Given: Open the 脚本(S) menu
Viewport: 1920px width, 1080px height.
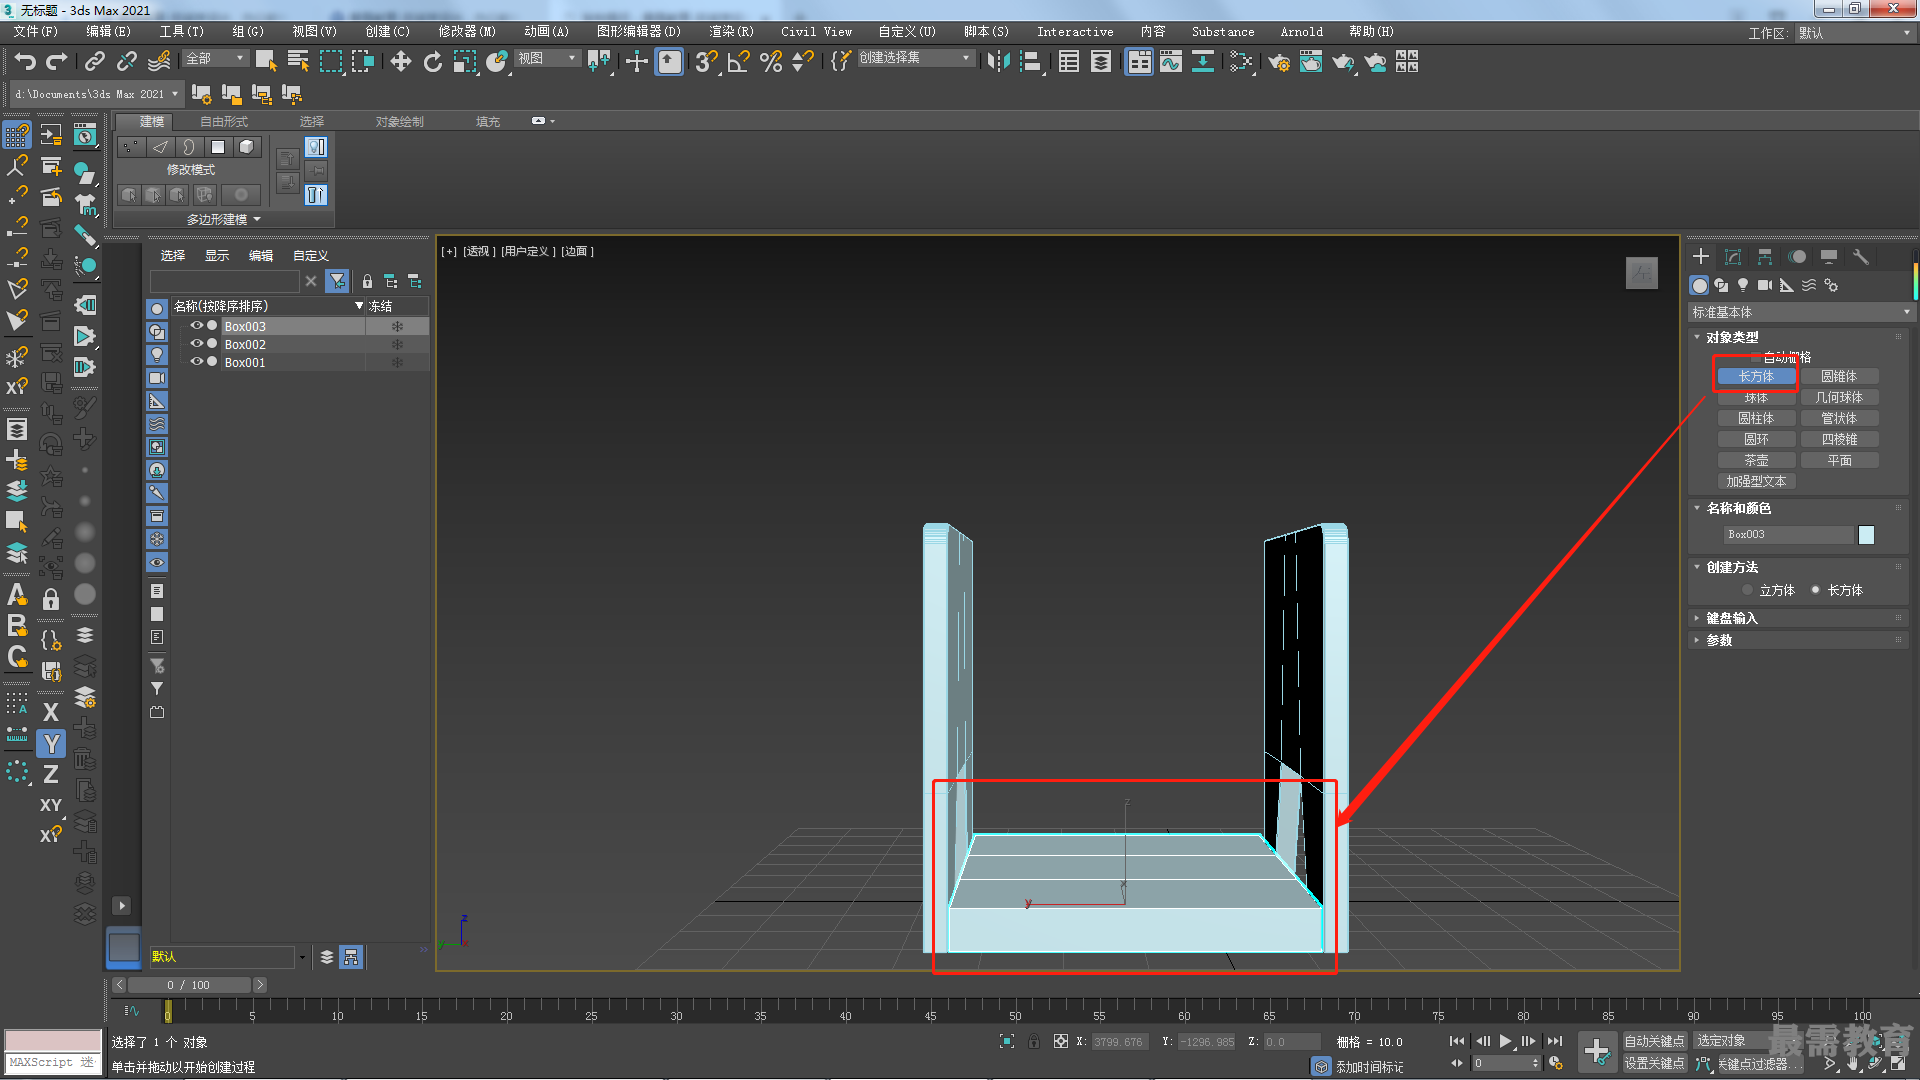Looking at the screenshot, I should pos(986,32).
